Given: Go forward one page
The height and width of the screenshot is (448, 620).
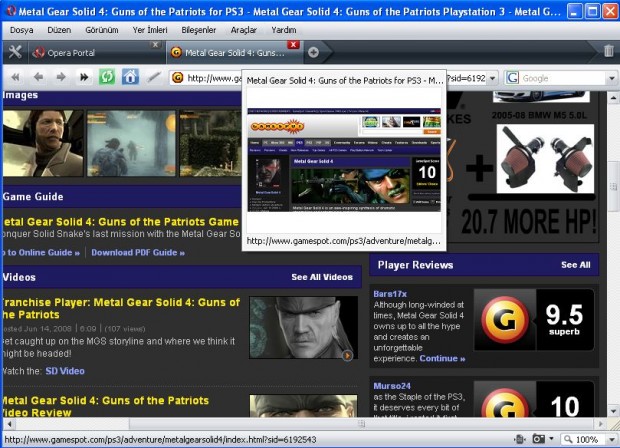Looking at the screenshot, I should pyautogui.click(x=61, y=77).
